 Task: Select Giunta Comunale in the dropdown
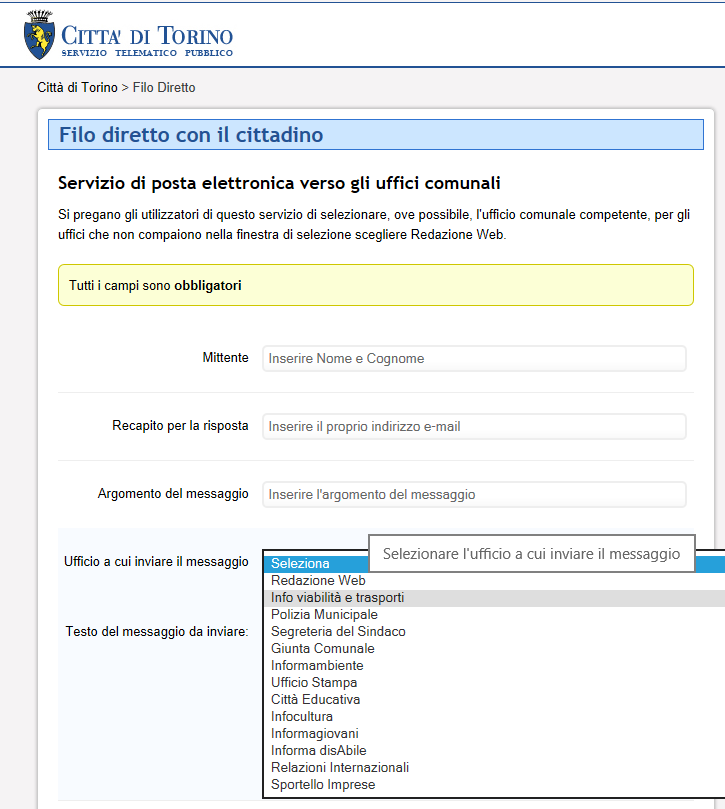(x=322, y=648)
